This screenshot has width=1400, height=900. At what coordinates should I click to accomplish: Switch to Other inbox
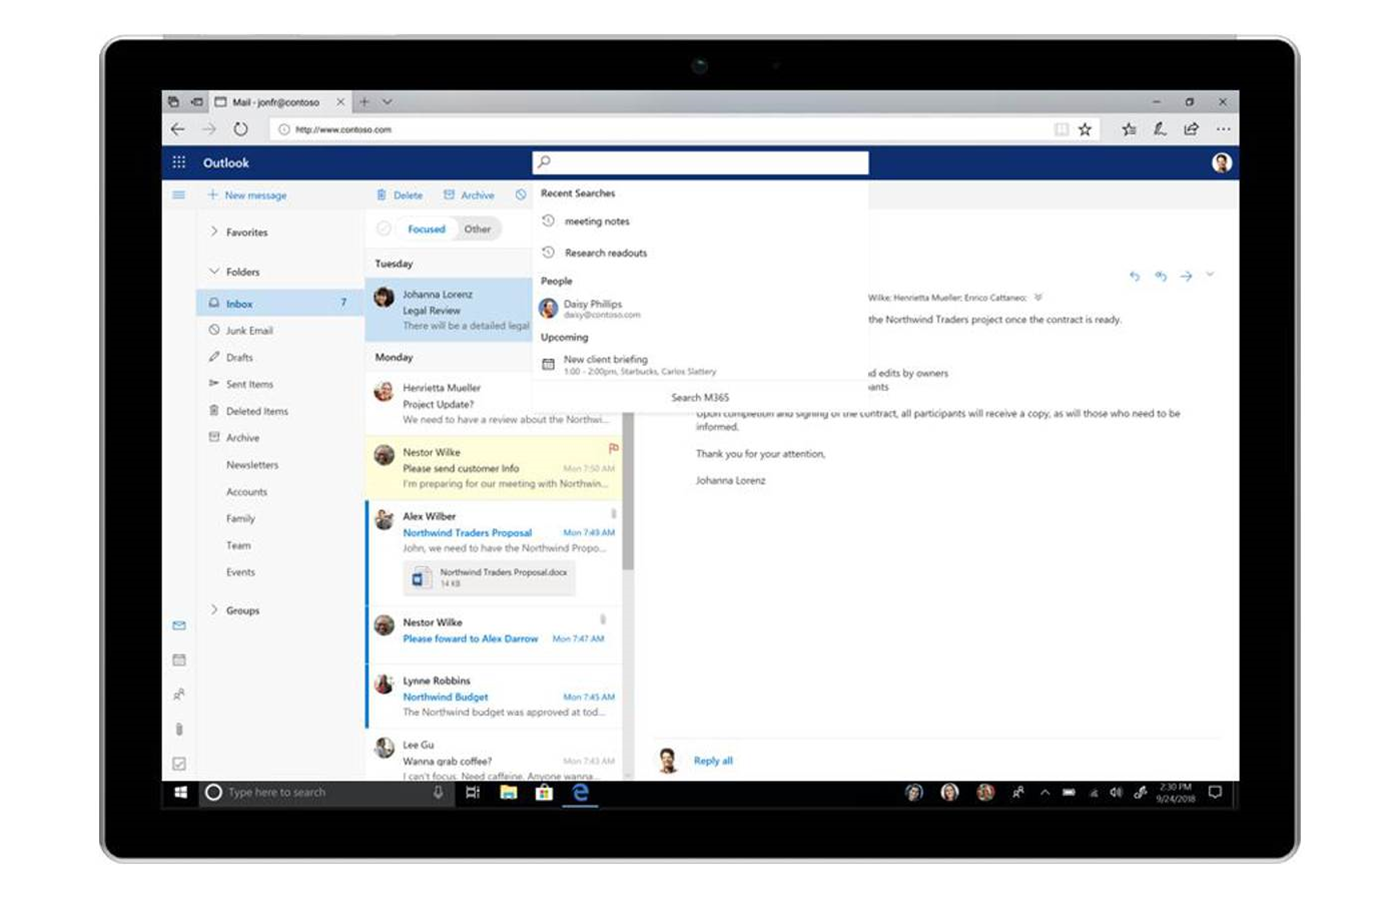(477, 229)
